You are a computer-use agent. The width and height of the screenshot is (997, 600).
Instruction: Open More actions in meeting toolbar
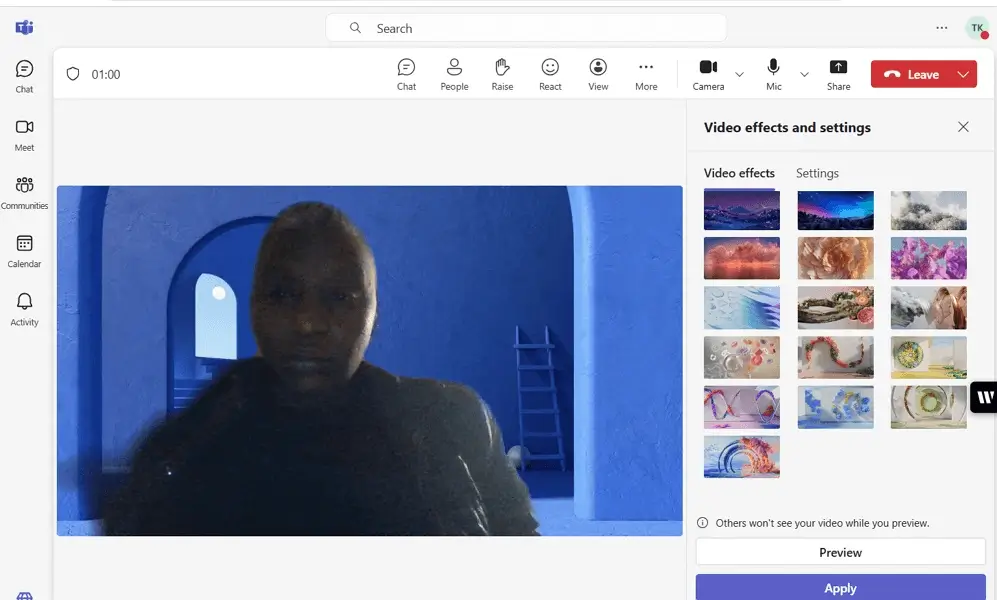click(x=646, y=74)
